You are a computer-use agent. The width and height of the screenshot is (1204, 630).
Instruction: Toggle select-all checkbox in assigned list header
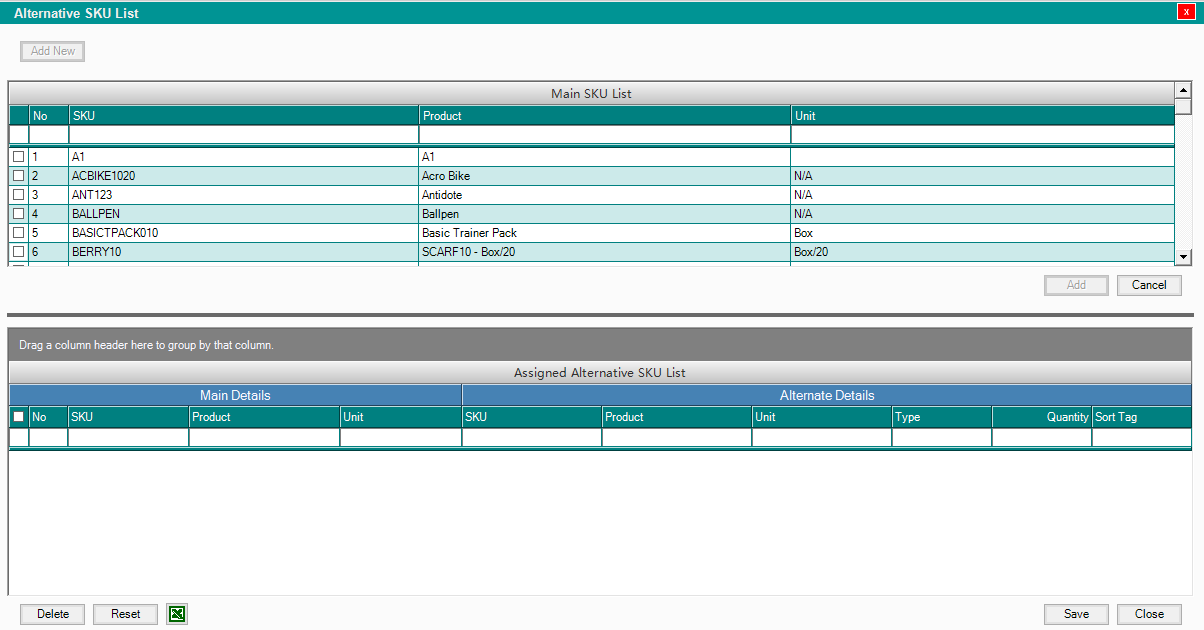18,417
